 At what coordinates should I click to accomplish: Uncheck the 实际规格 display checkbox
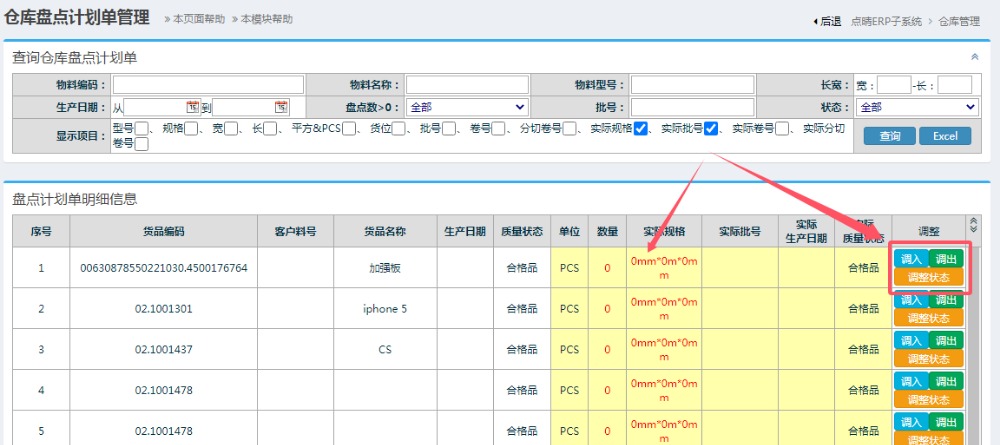point(641,128)
